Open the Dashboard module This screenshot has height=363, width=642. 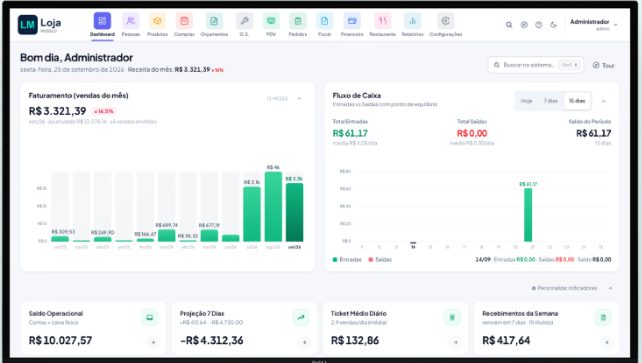102,25
